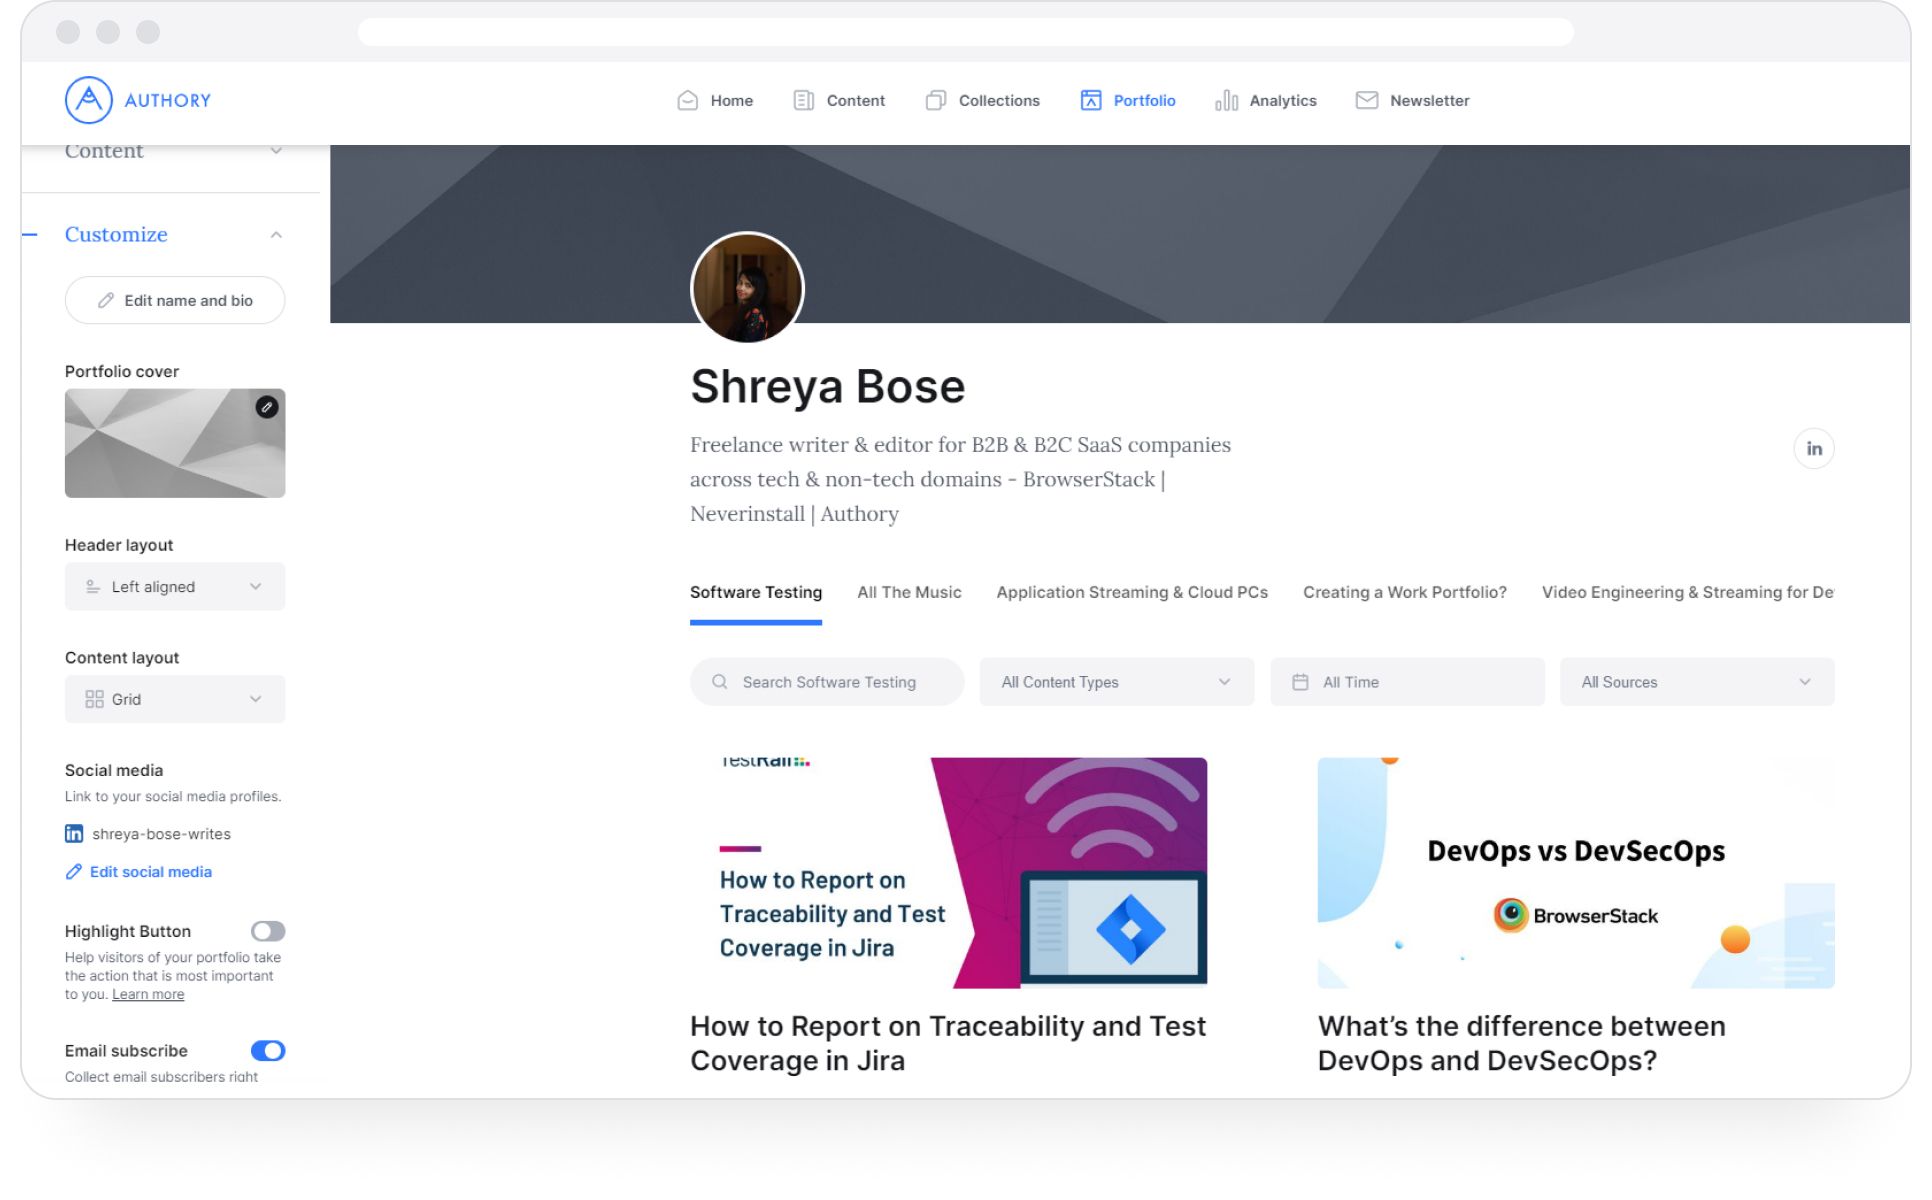Open Header layout Left aligned dropdown
Image resolution: width=1932 pixels, height=1200 pixels.
[175, 587]
